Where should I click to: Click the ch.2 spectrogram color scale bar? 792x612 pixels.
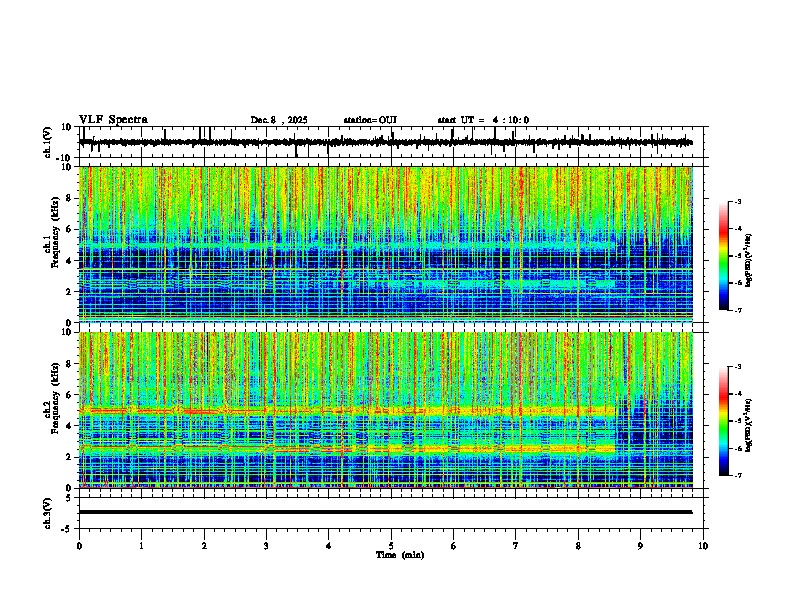pyautogui.click(x=723, y=421)
